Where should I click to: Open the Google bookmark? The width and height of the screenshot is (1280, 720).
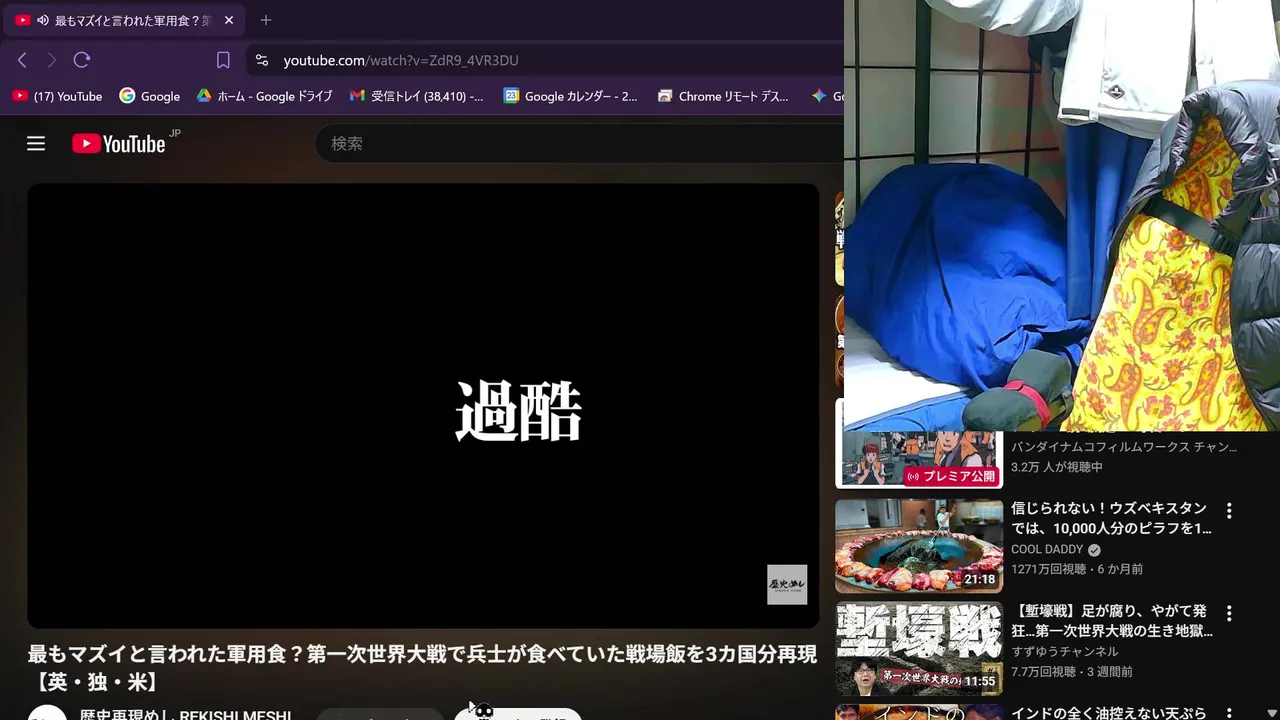tap(150, 96)
